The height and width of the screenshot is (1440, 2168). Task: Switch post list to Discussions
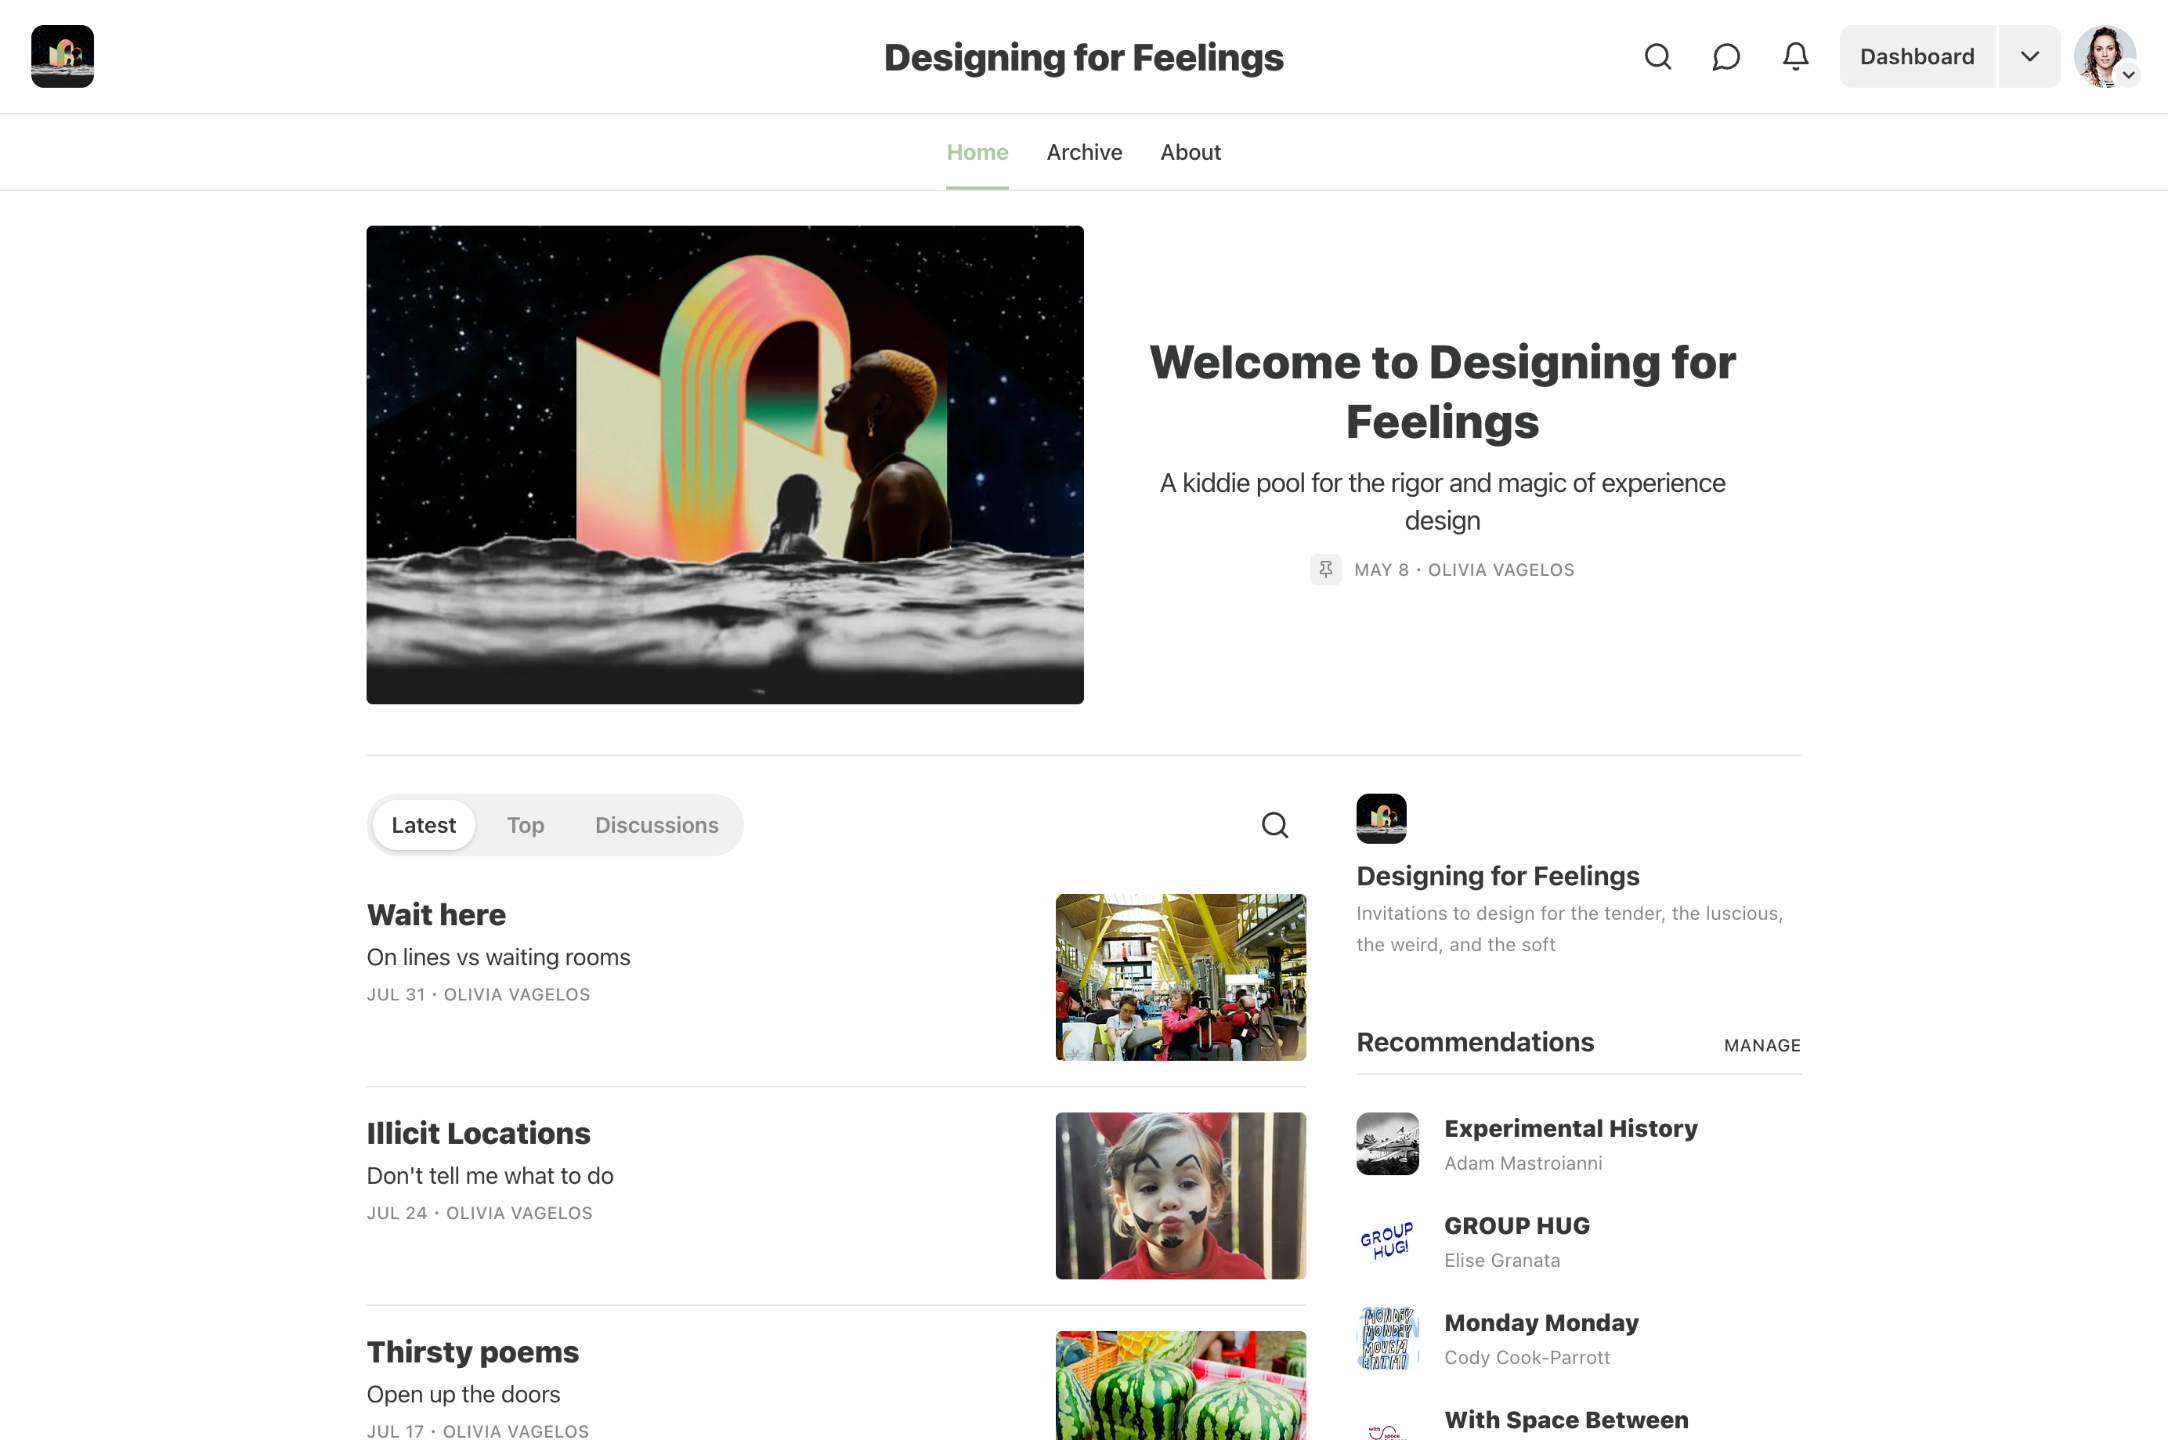tap(656, 825)
